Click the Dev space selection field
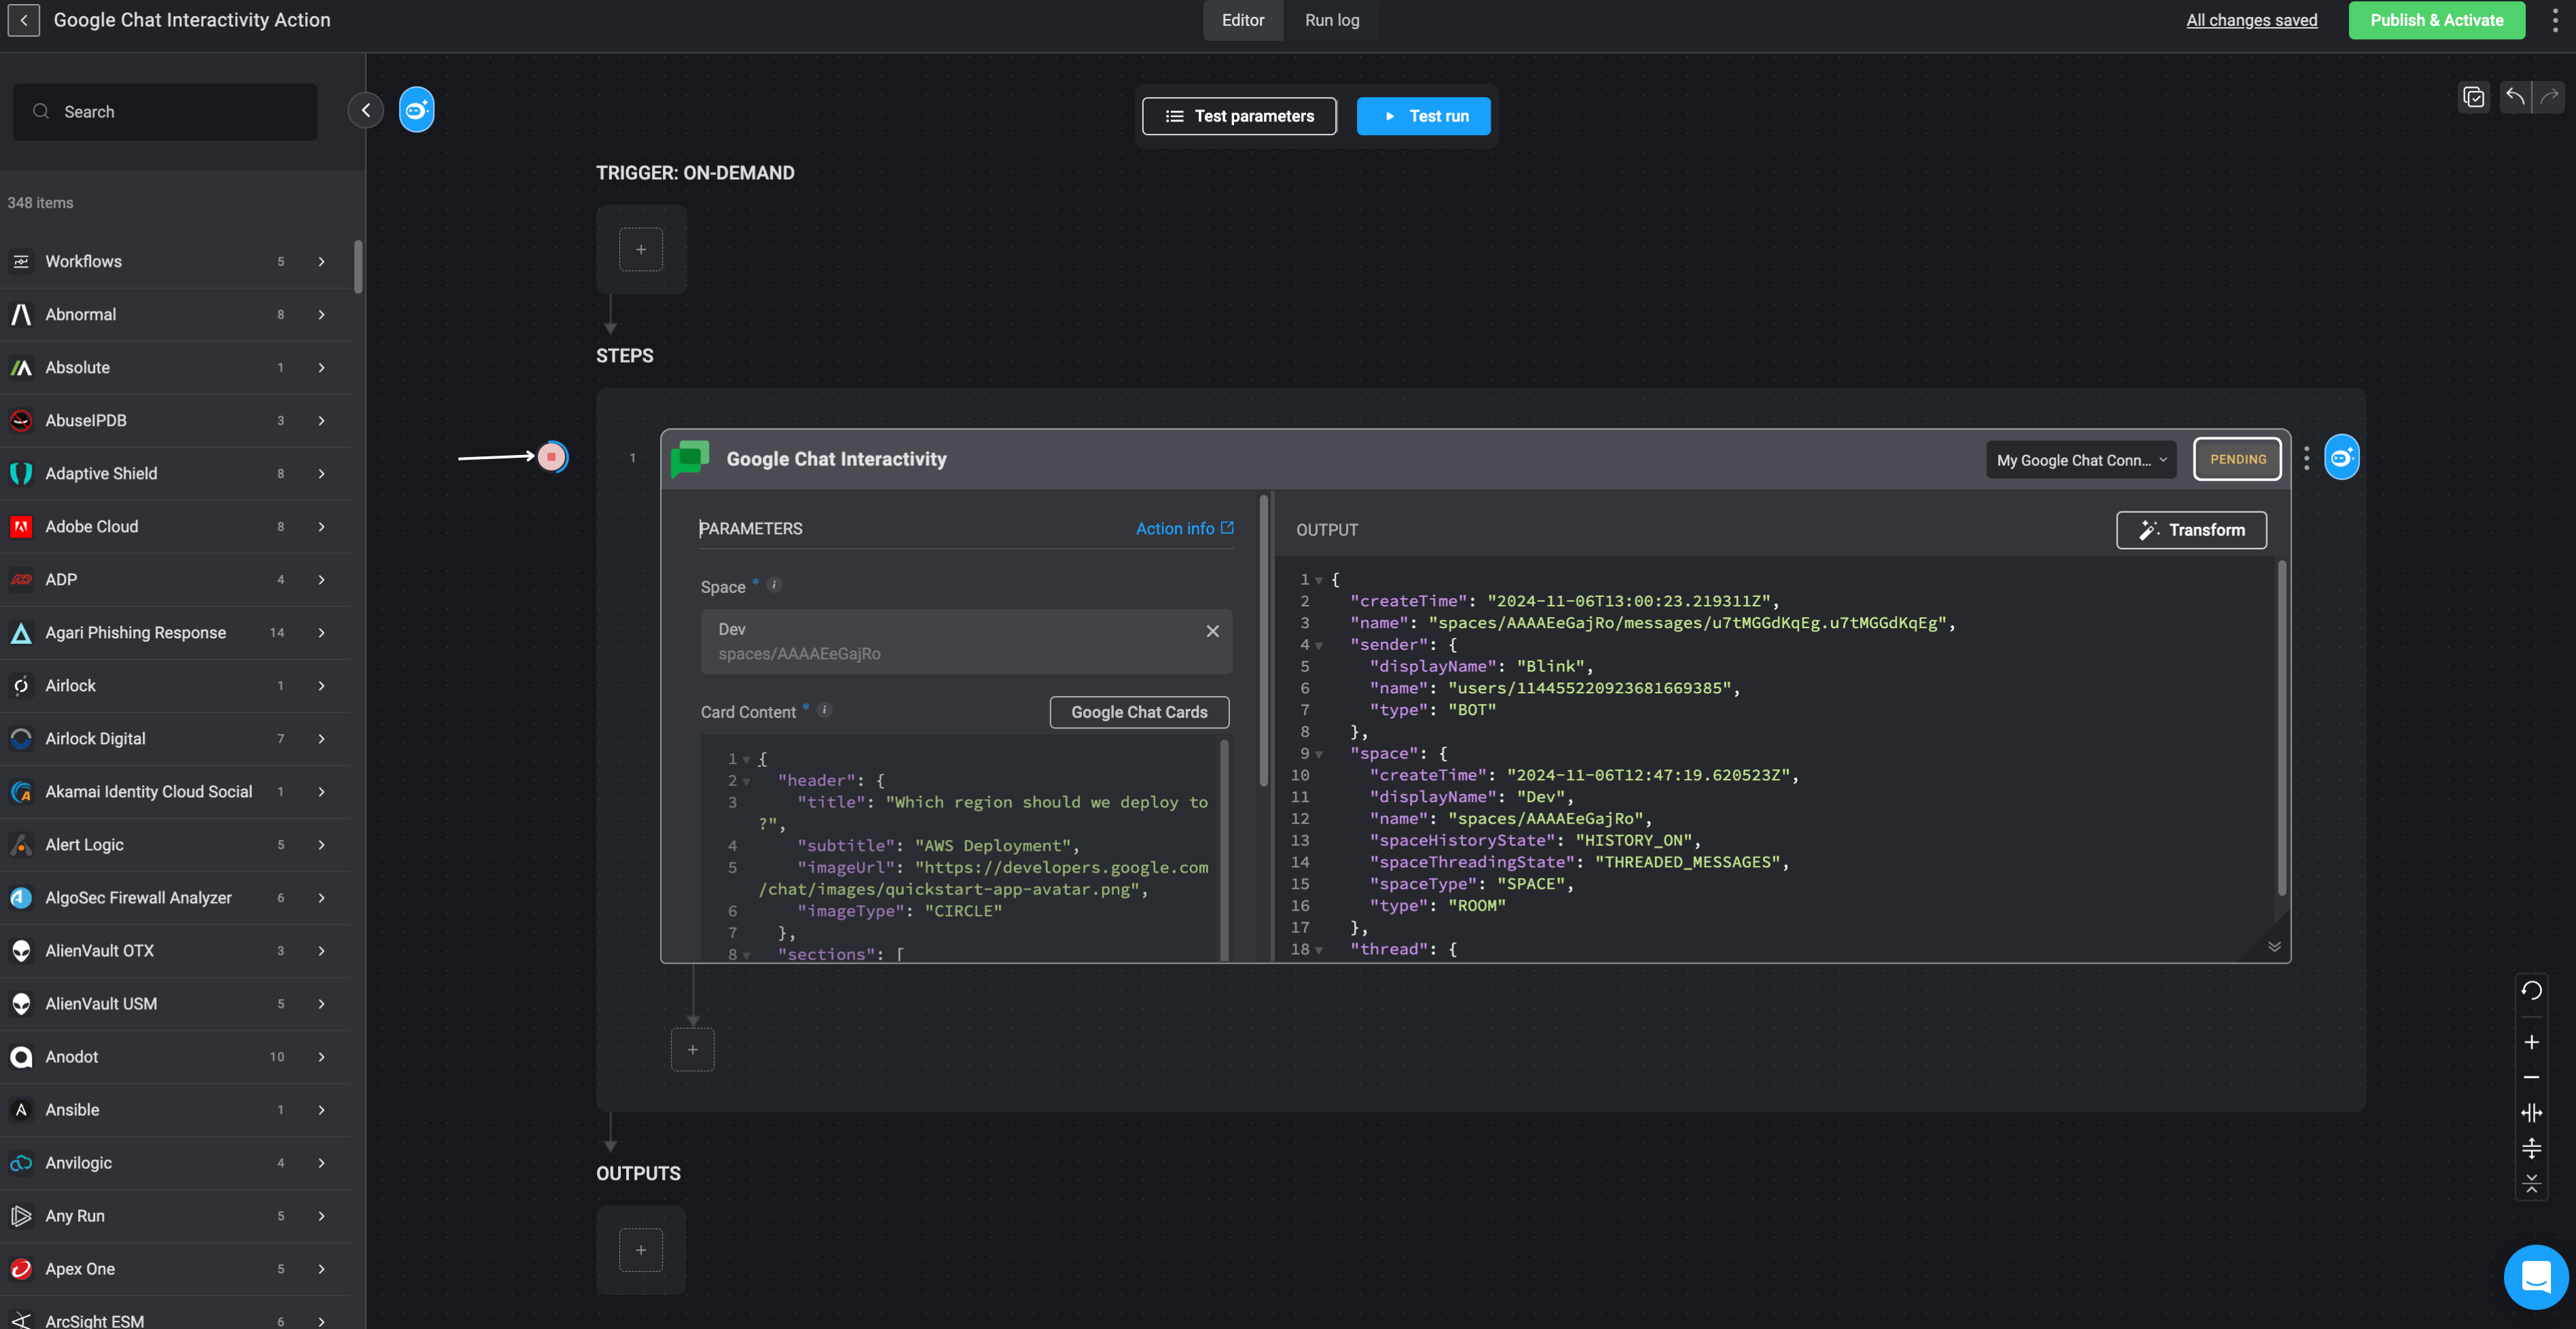 coord(966,641)
